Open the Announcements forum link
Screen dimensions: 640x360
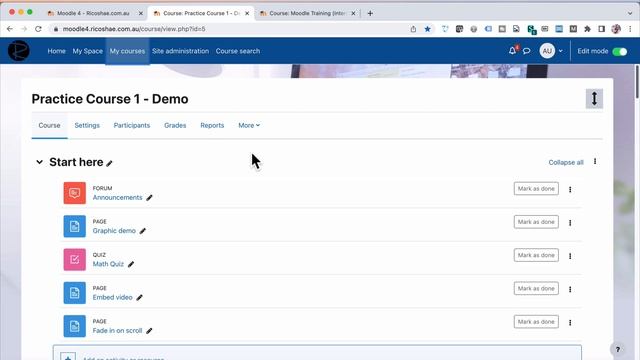(x=118, y=198)
